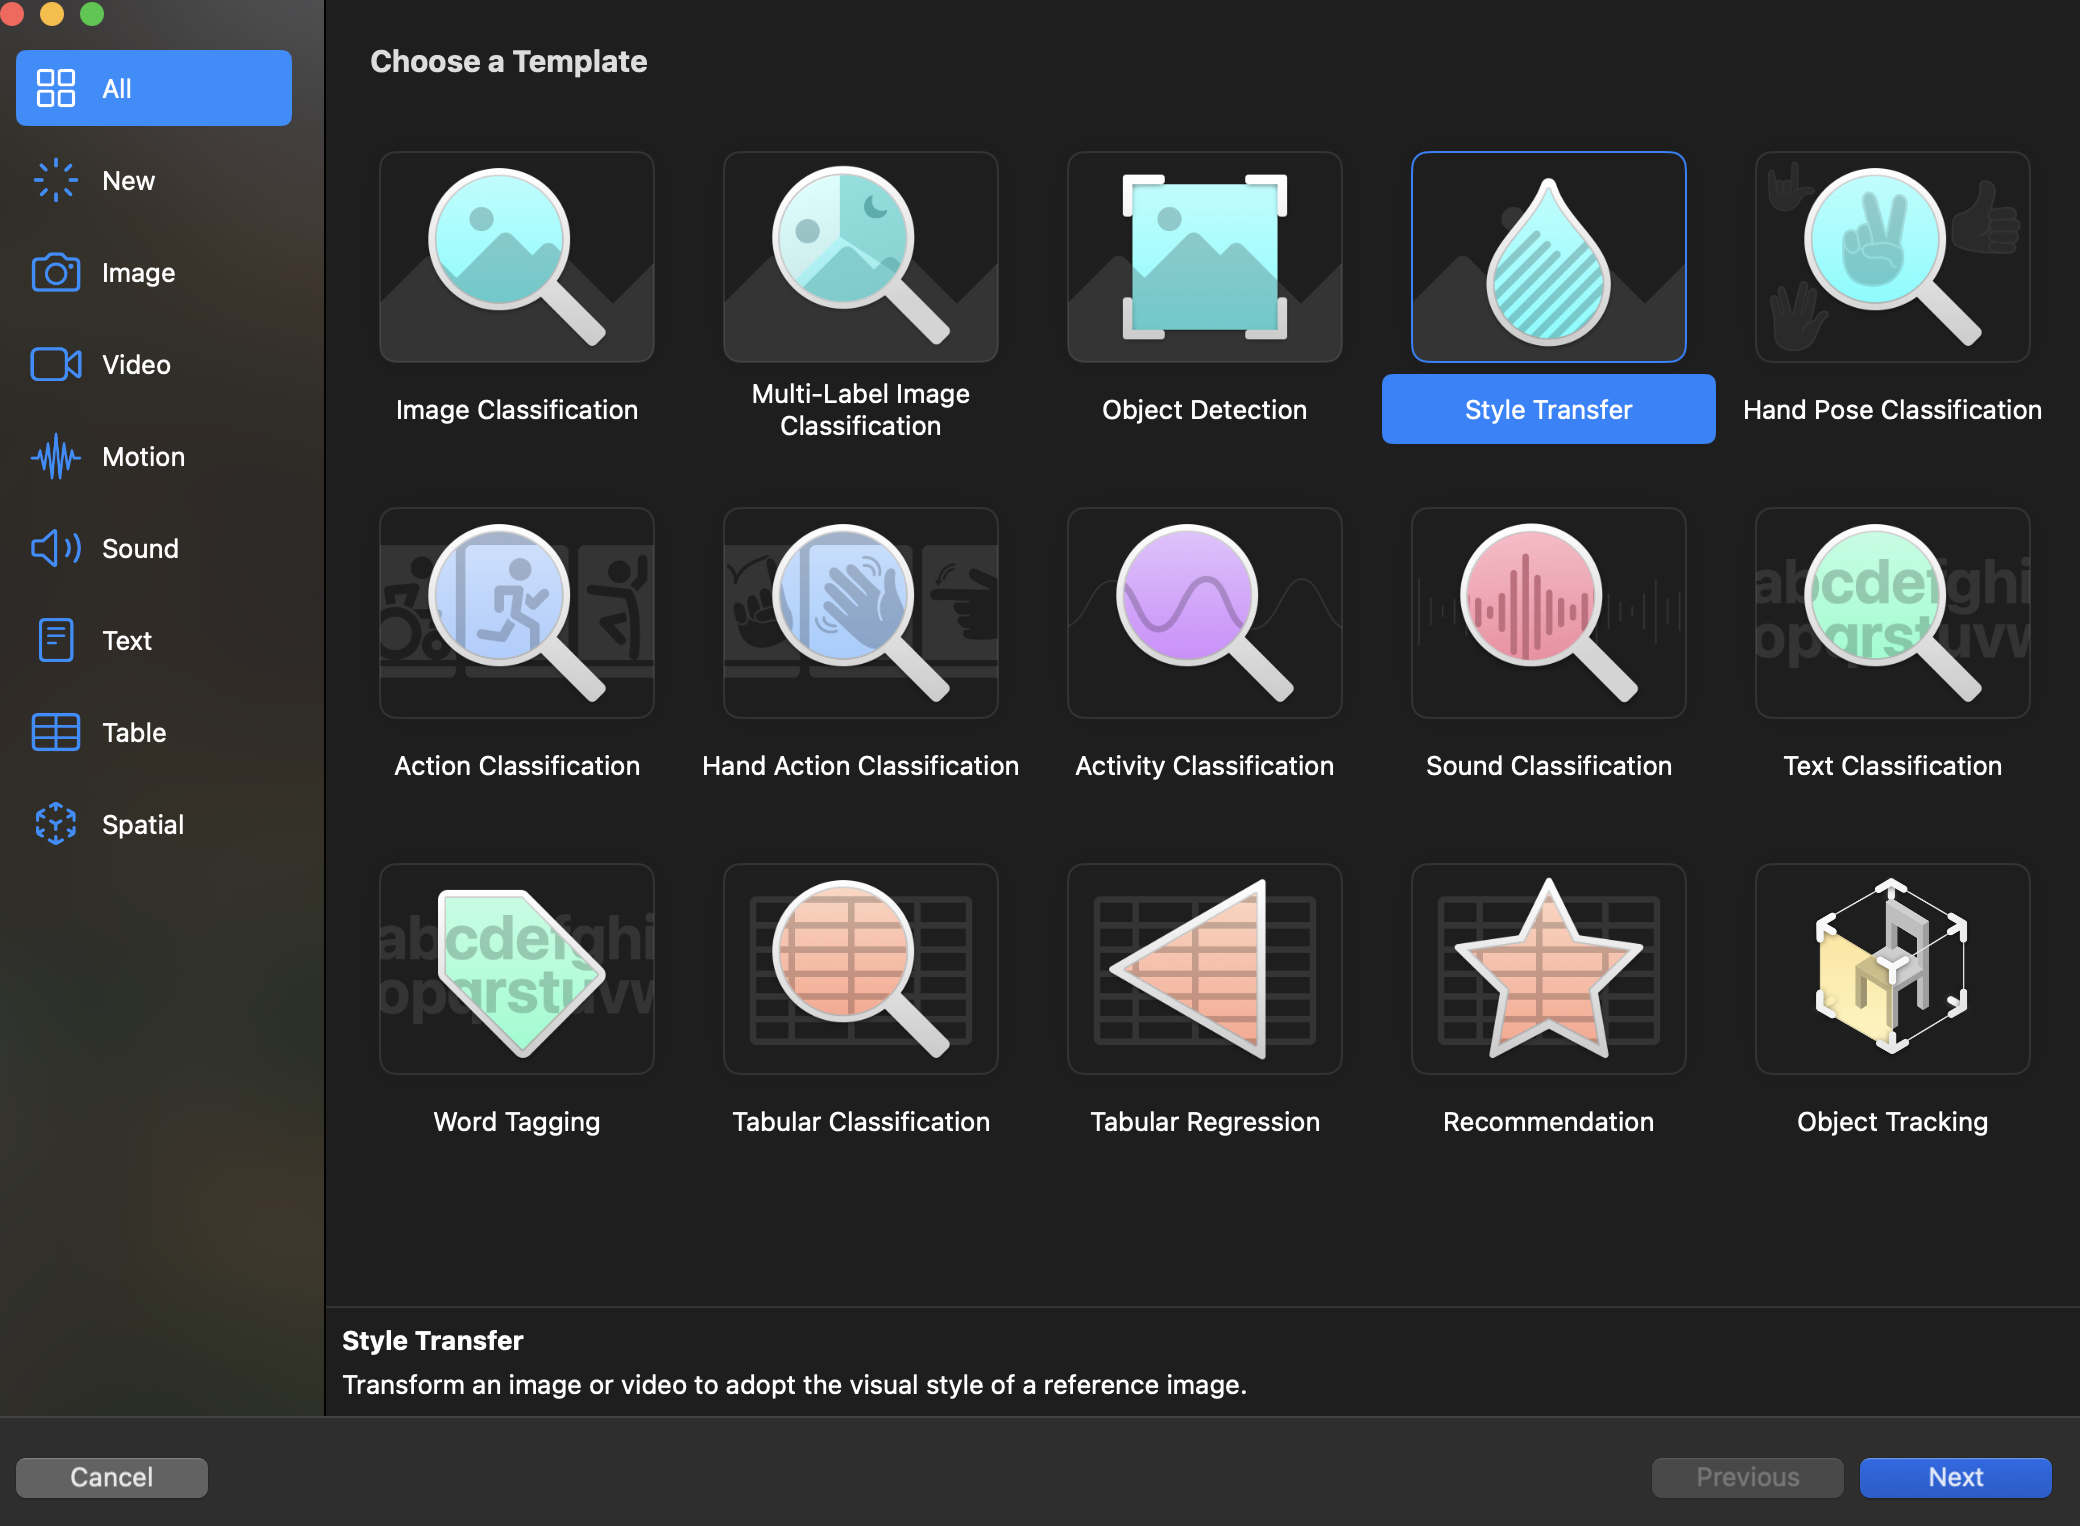2080x1526 pixels.
Task: Select the Word Tagging template icon
Action: 516,969
